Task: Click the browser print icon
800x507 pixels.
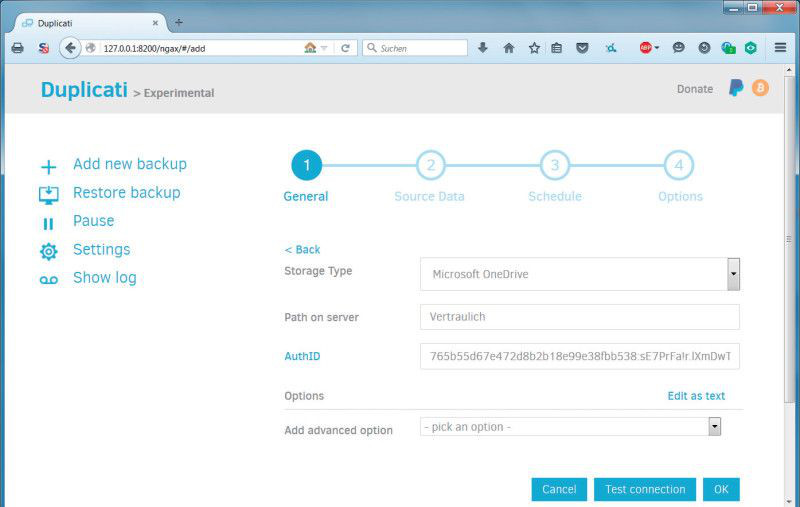Action: pyautogui.click(x=17, y=48)
